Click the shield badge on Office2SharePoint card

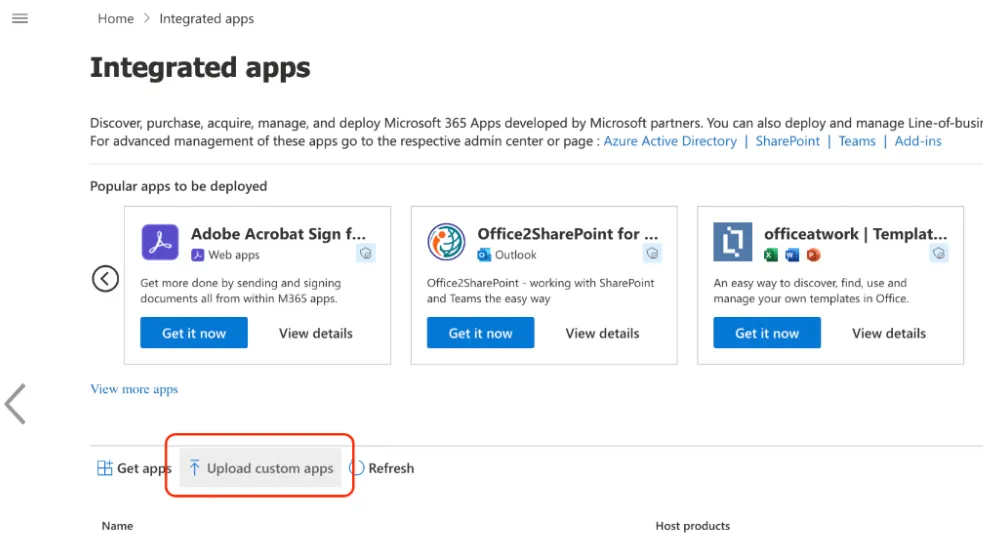(x=653, y=254)
